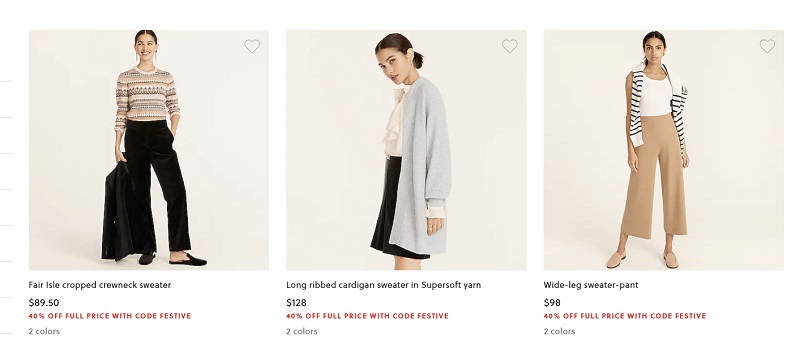
Task: Click the FESTIVE 40% off promo under the $89.50 price
Action: coord(110,316)
